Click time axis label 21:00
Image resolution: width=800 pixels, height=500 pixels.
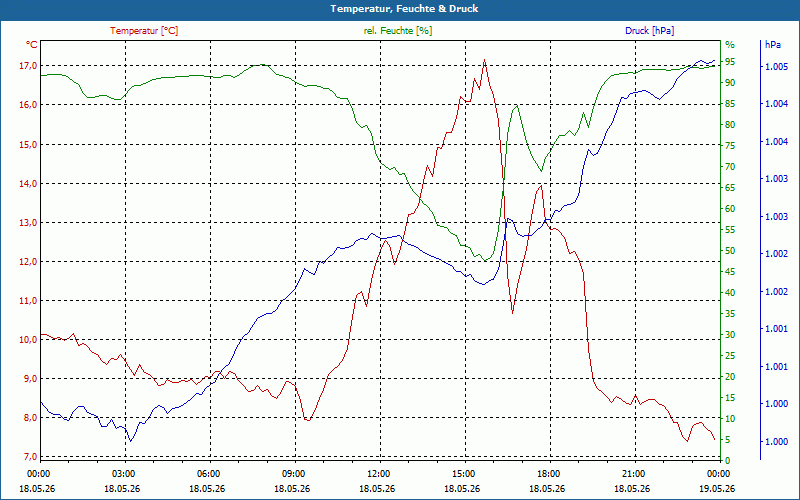coord(635,473)
